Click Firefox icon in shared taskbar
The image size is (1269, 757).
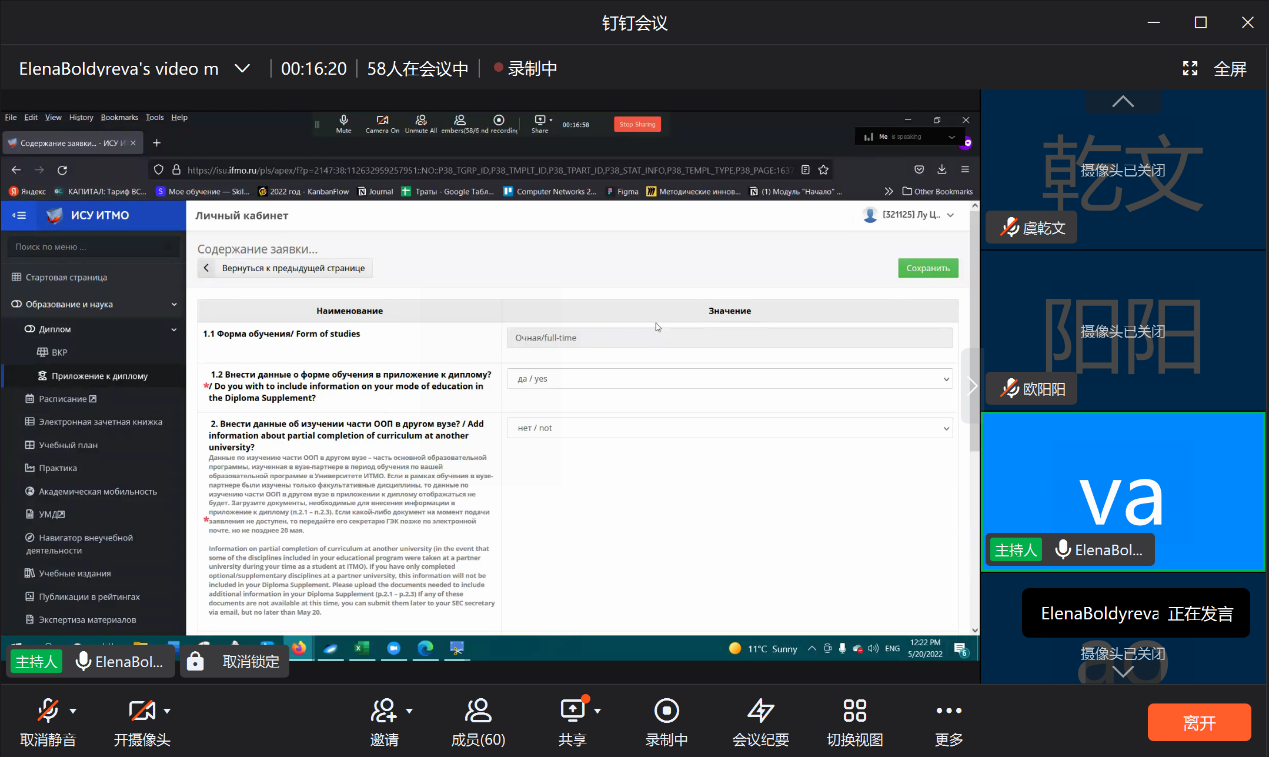(x=299, y=648)
